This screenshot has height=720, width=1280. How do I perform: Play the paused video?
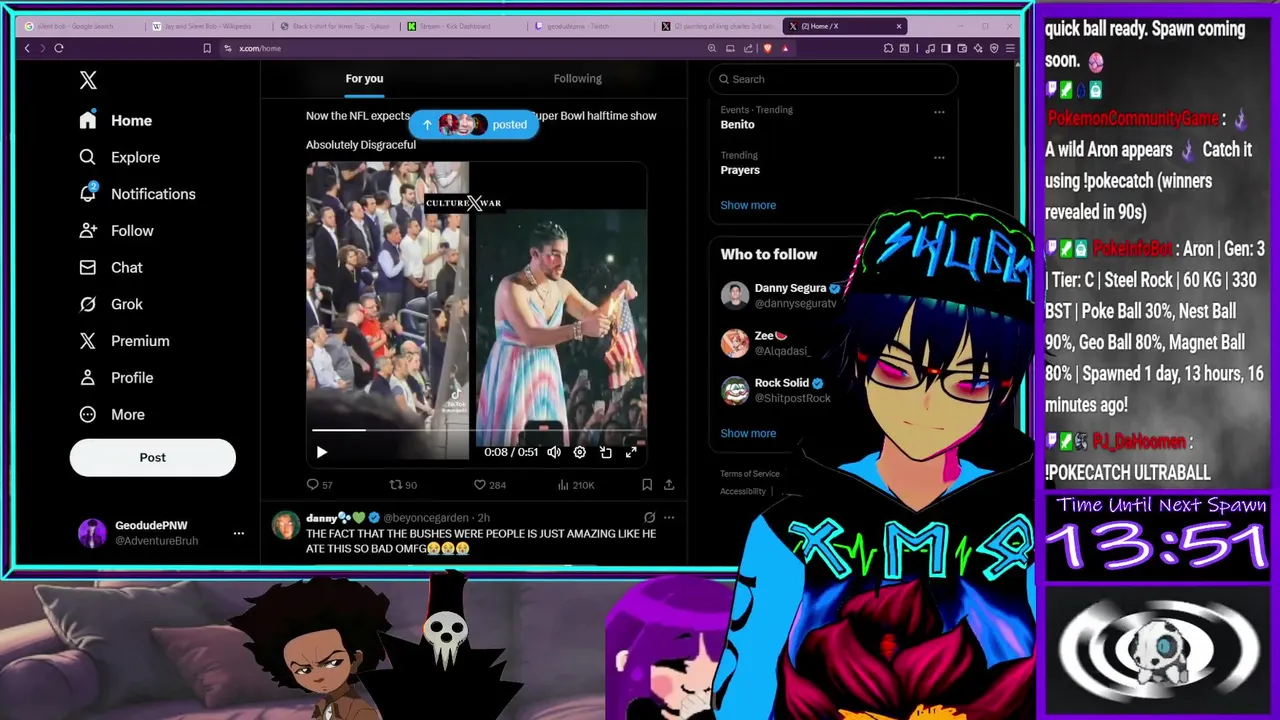click(321, 452)
